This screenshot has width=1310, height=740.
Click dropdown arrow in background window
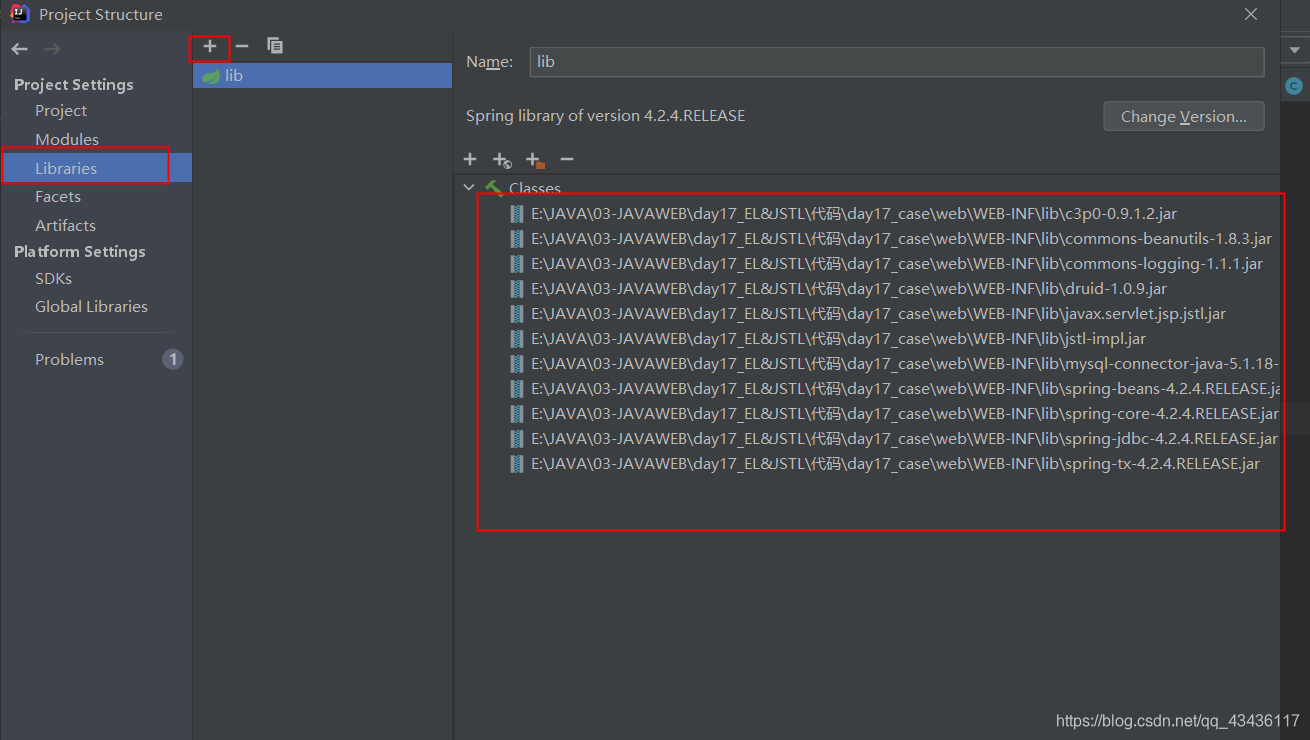tap(1295, 50)
